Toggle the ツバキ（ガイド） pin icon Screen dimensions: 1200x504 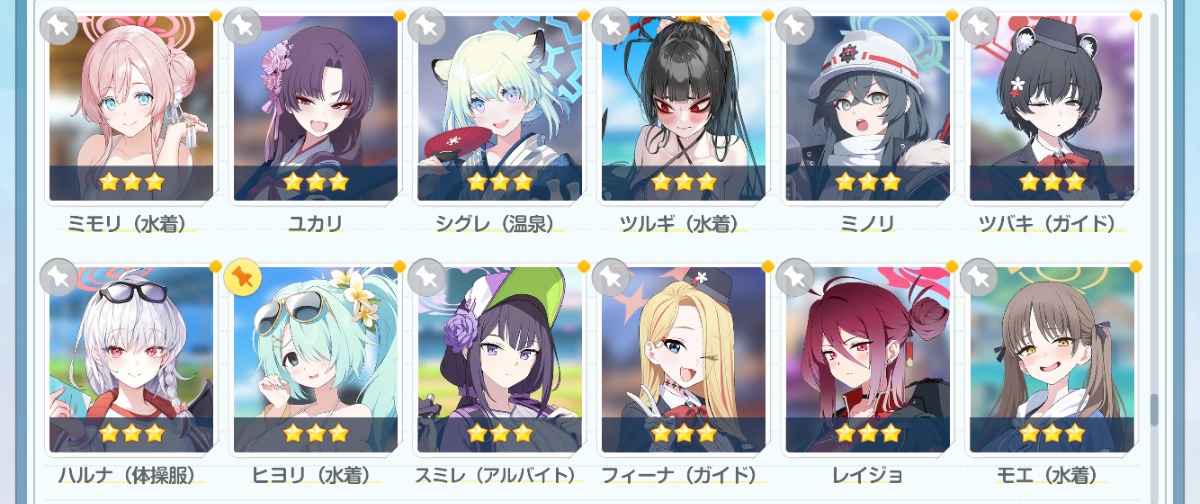click(x=979, y=25)
